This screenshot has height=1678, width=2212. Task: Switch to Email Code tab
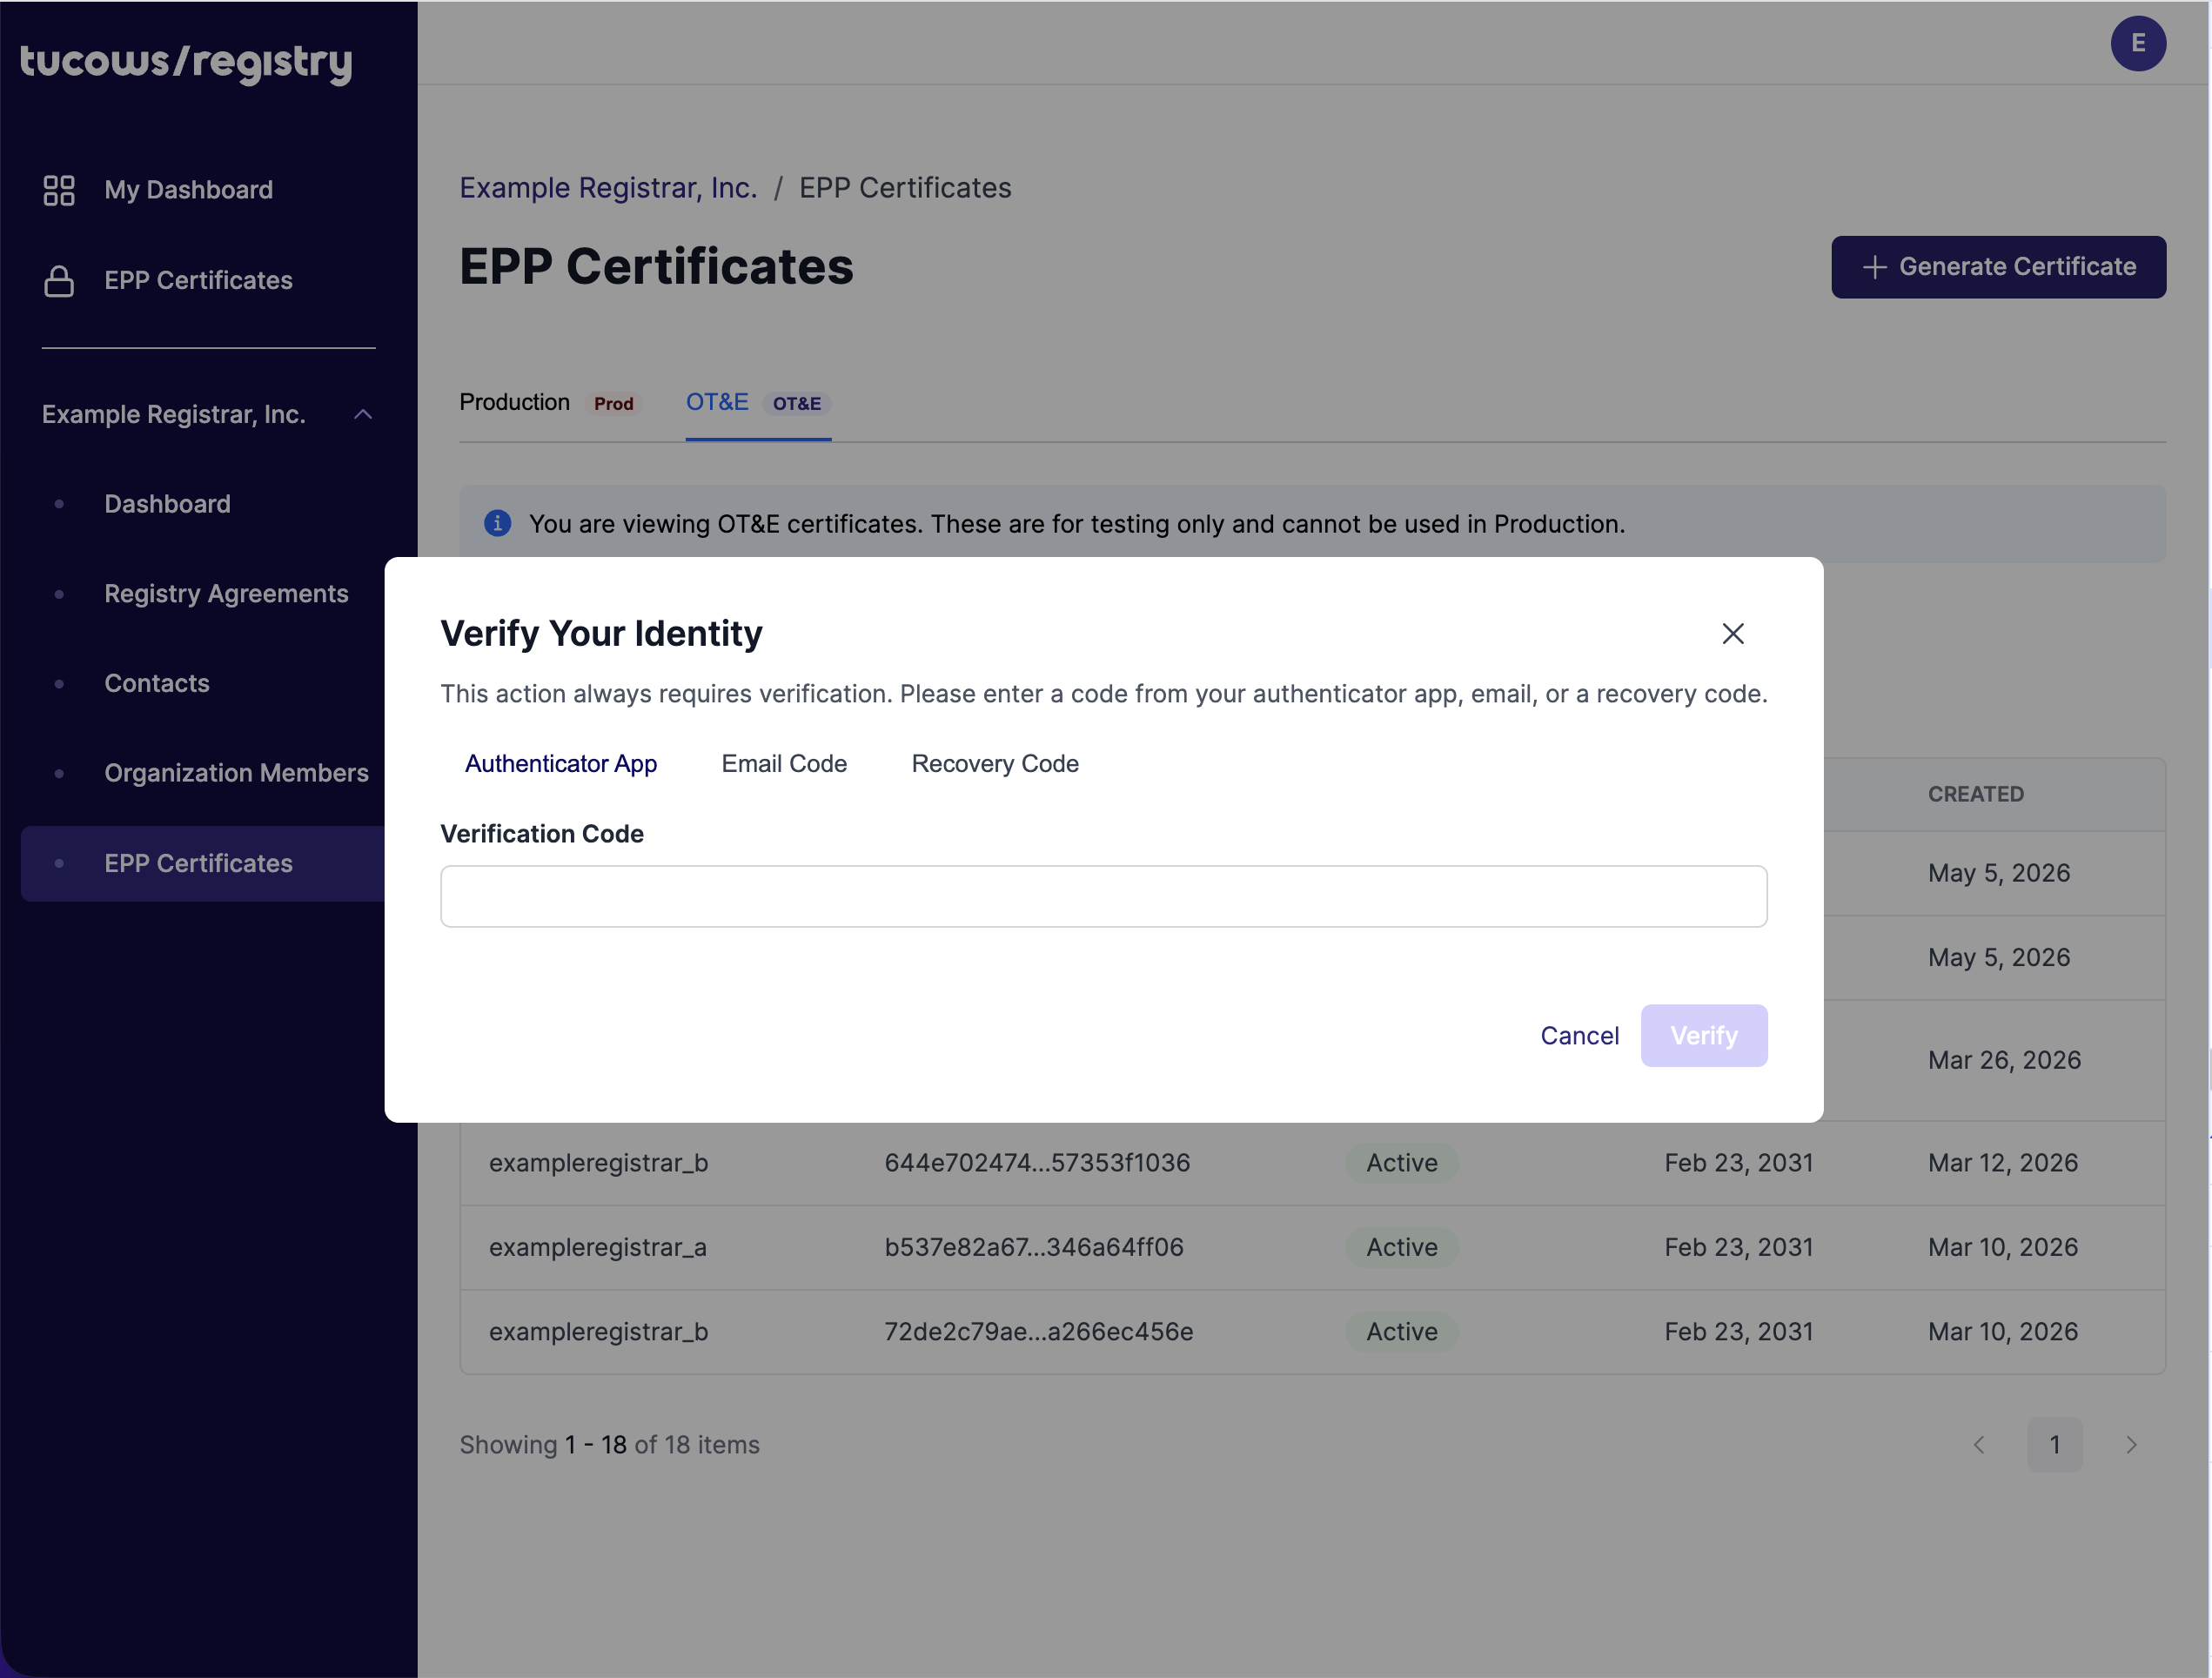point(784,763)
